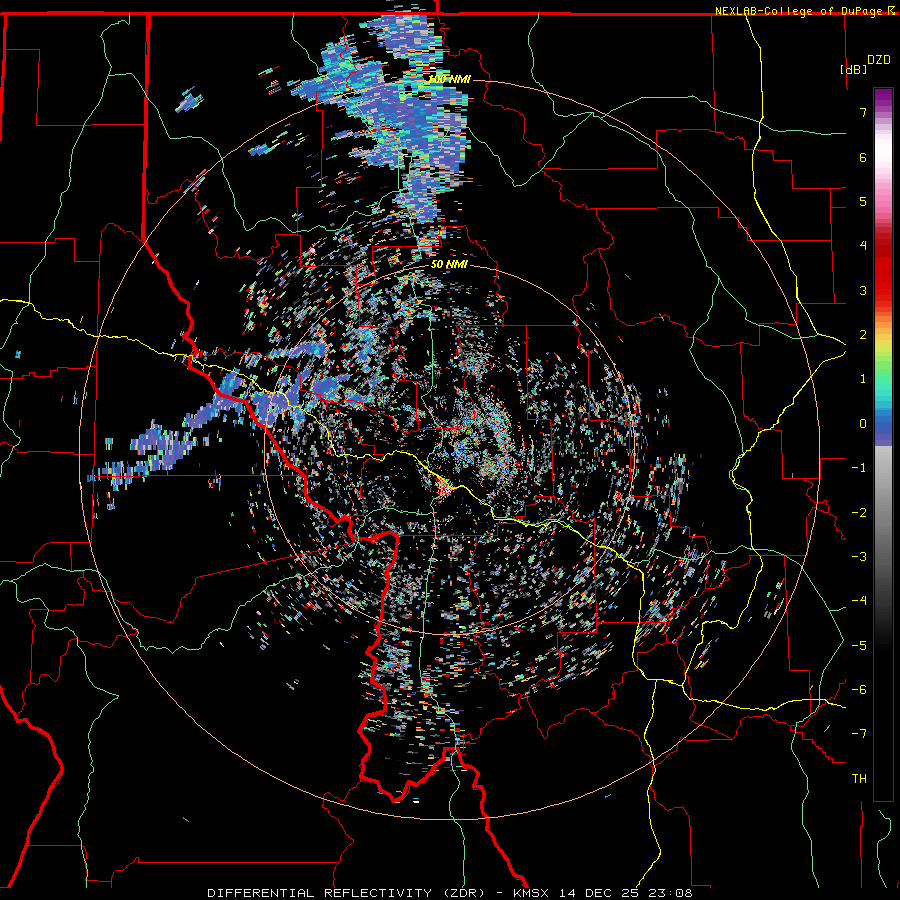This screenshot has height=900, width=900.
Task: Click the ZDR color scale bar
Action: pos(883,444)
